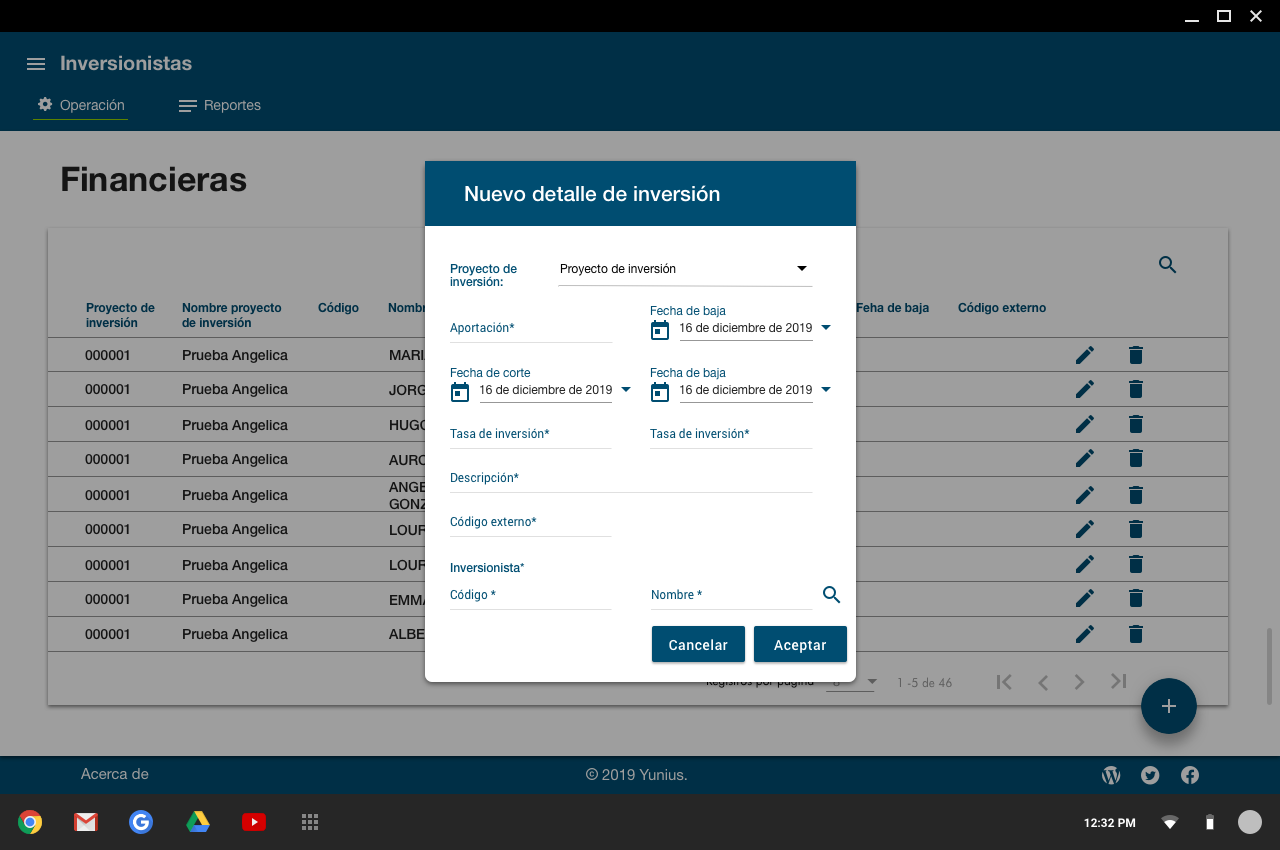The width and height of the screenshot is (1280, 850).
Task: Open the Facebook link in footer
Action: [1190, 775]
